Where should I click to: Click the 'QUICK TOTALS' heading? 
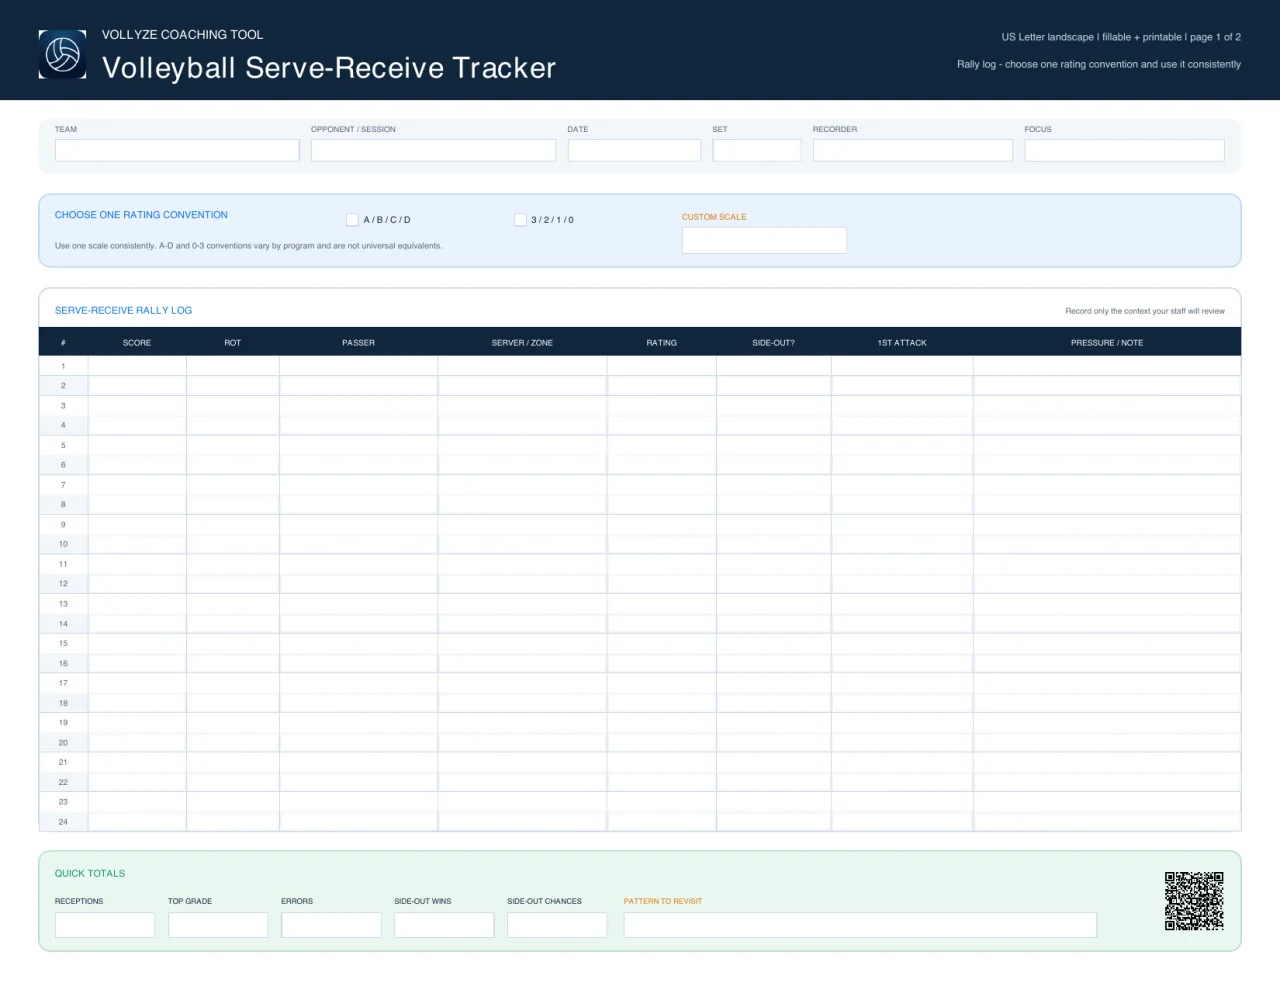[x=90, y=873]
